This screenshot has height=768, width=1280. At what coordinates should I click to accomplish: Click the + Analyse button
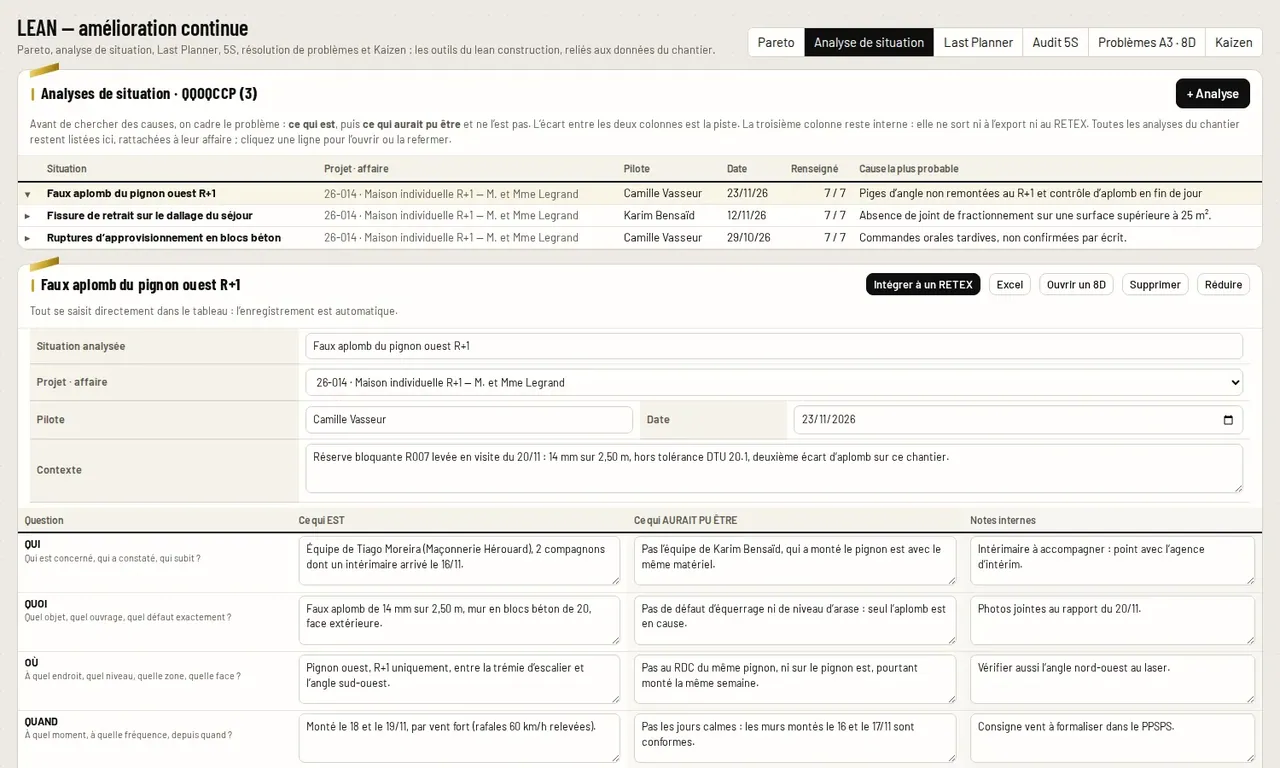click(x=1212, y=93)
